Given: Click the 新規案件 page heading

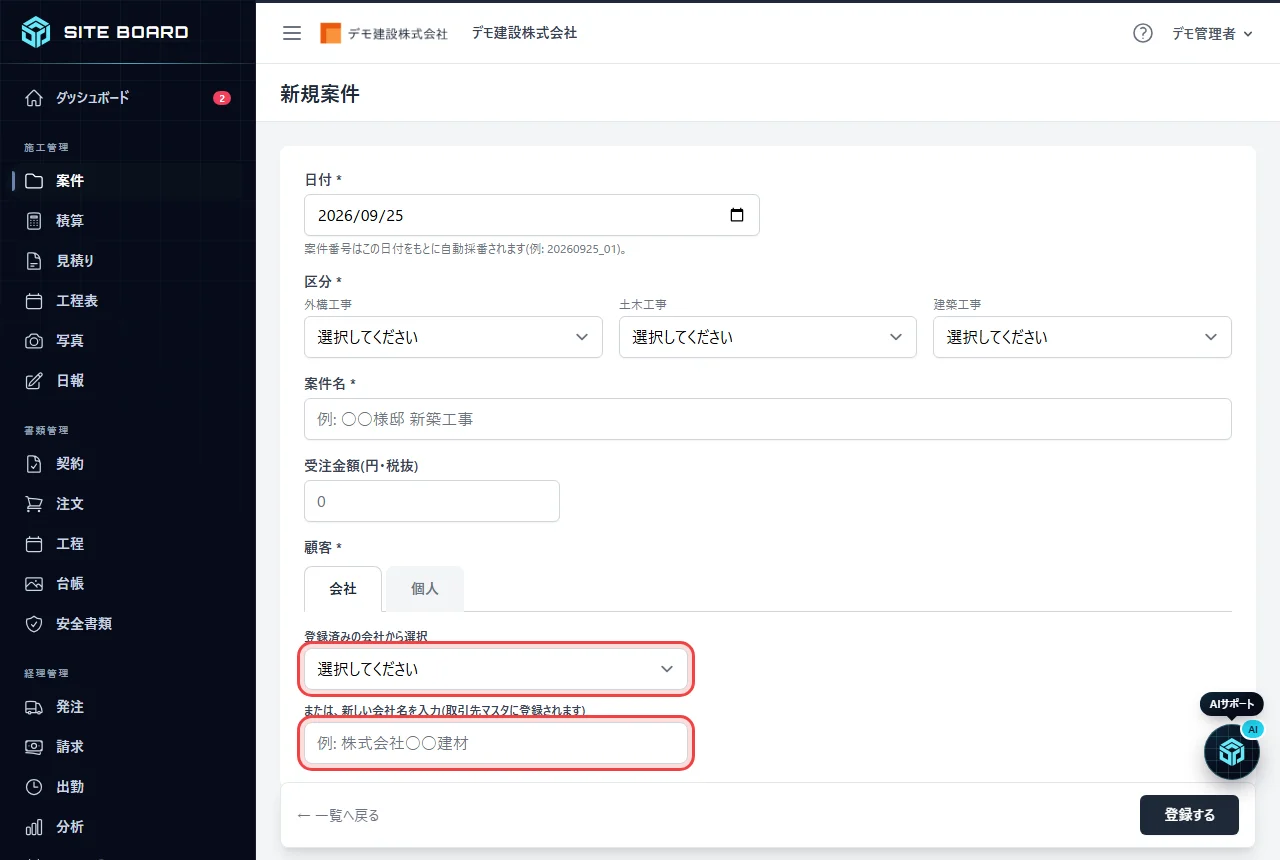Looking at the screenshot, I should click(320, 94).
